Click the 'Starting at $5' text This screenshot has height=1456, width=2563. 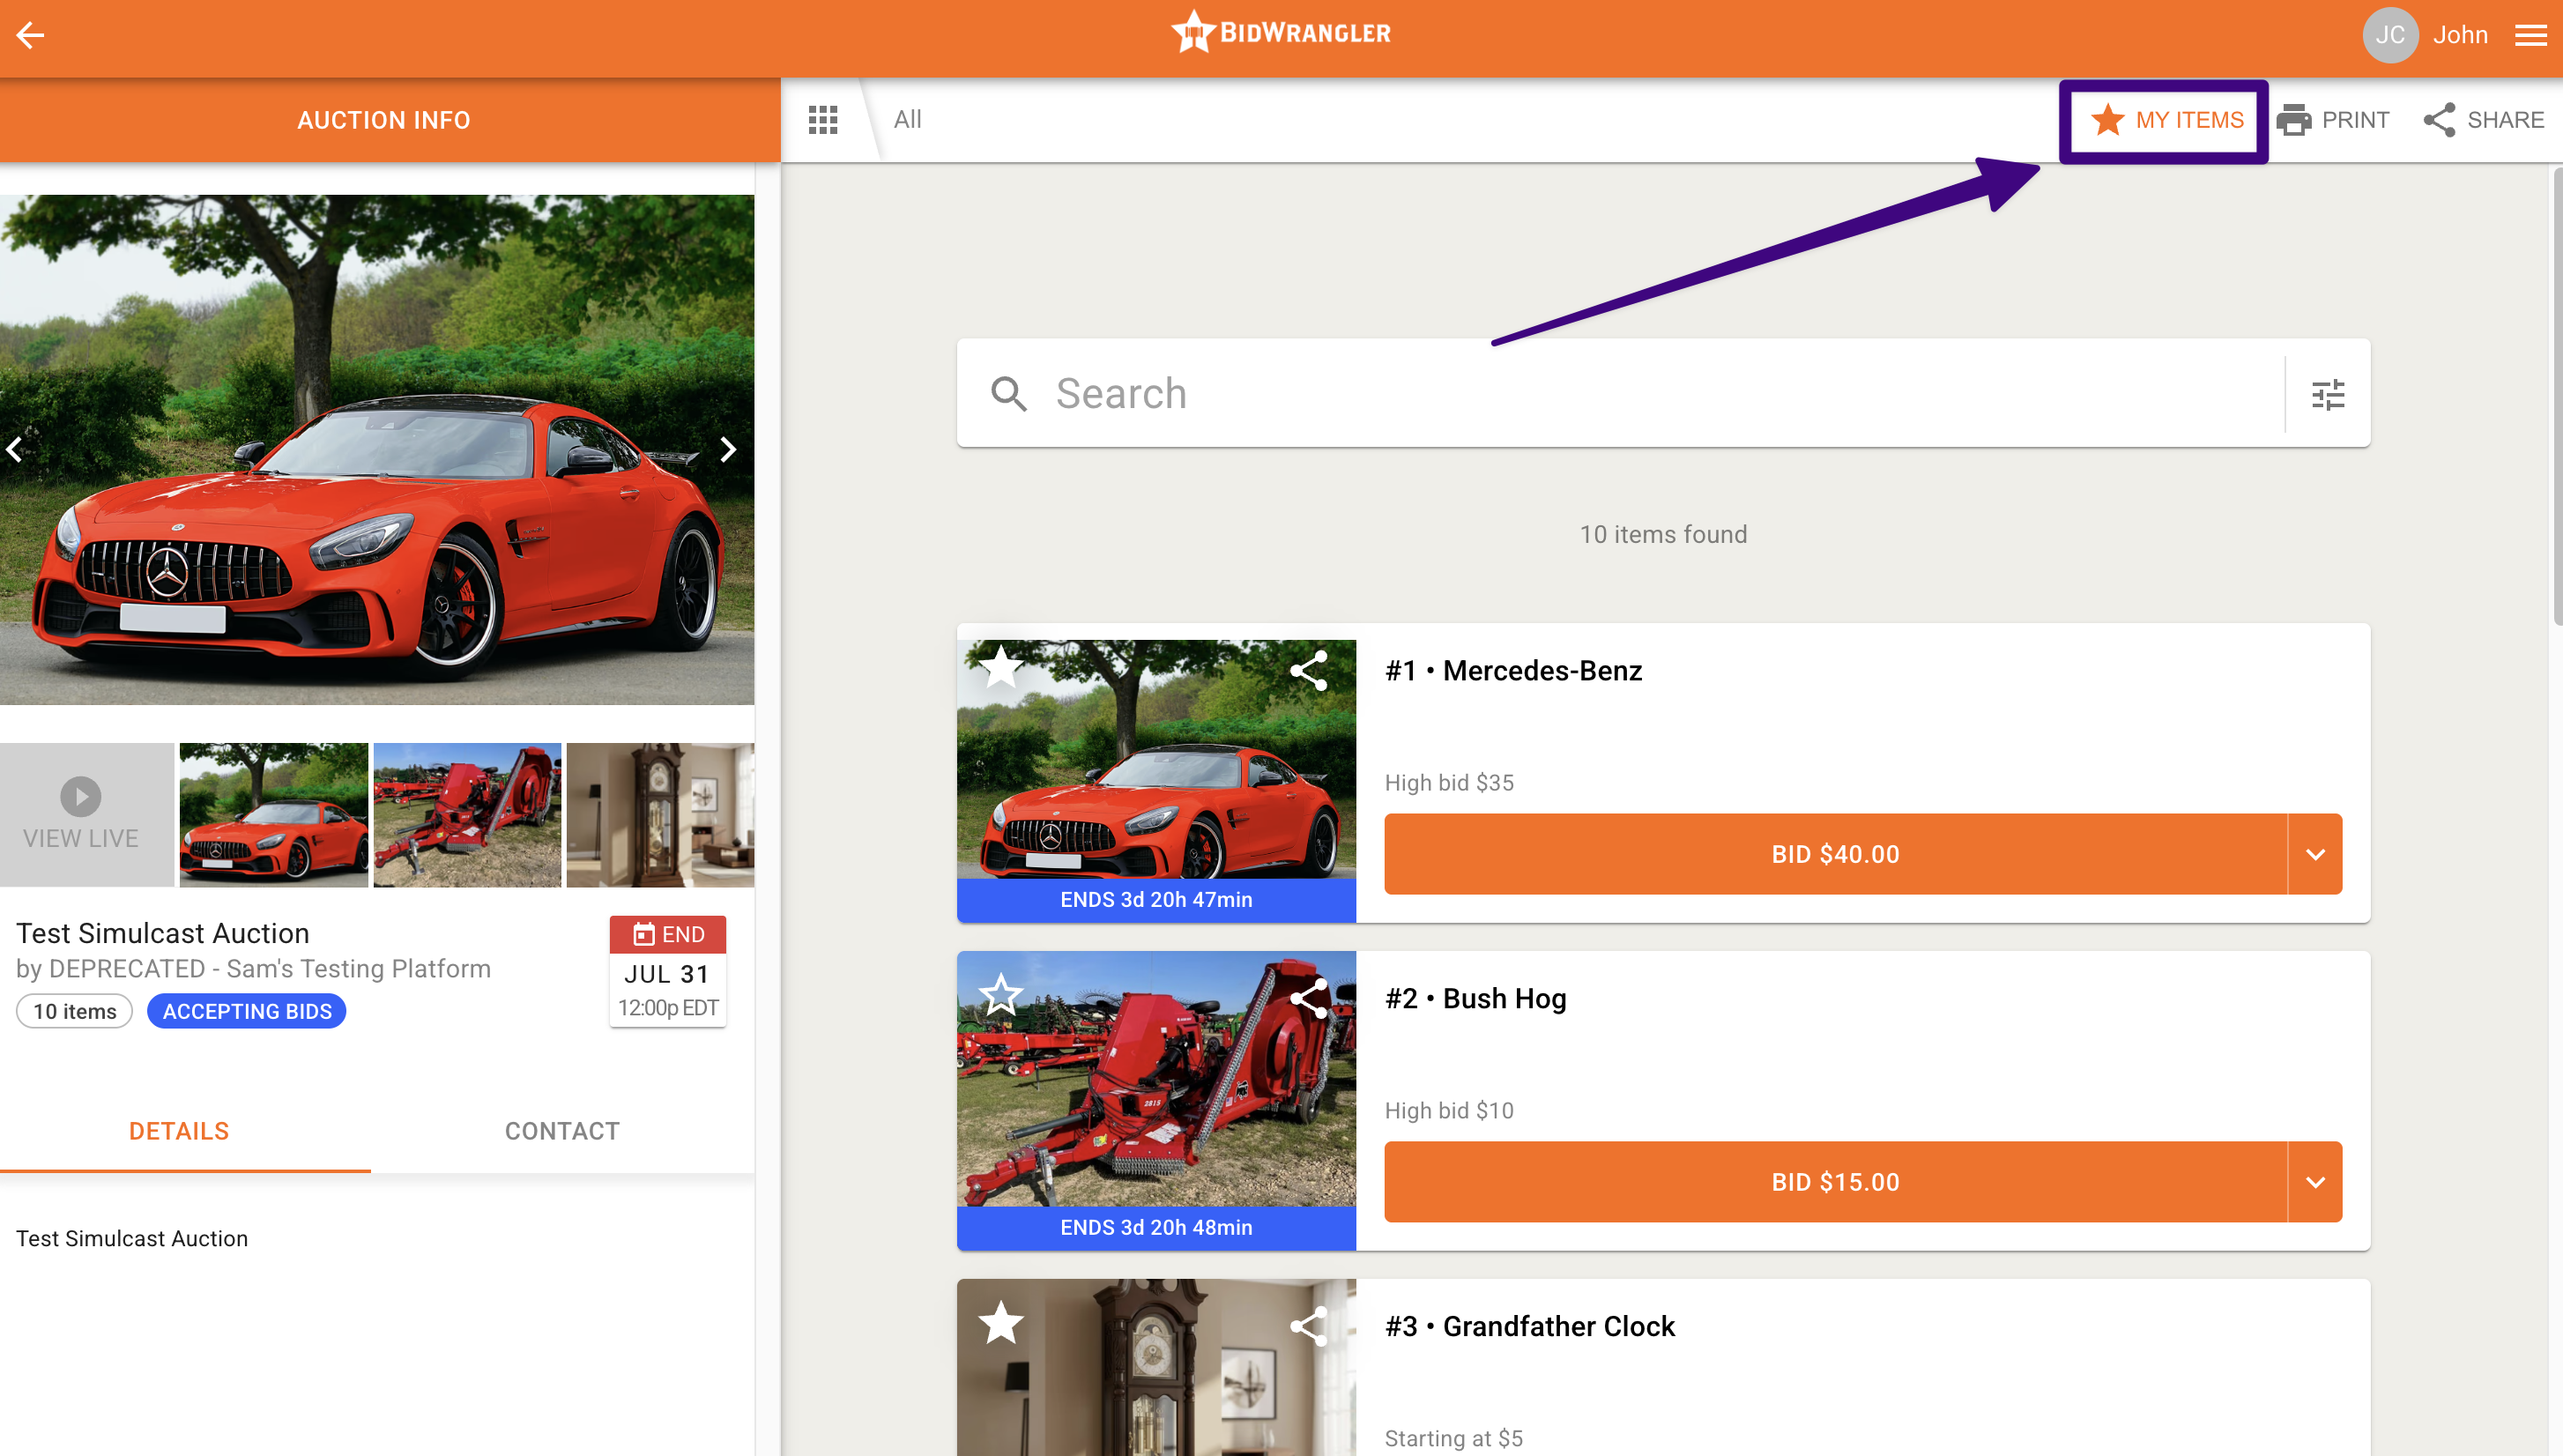click(x=1454, y=1439)
